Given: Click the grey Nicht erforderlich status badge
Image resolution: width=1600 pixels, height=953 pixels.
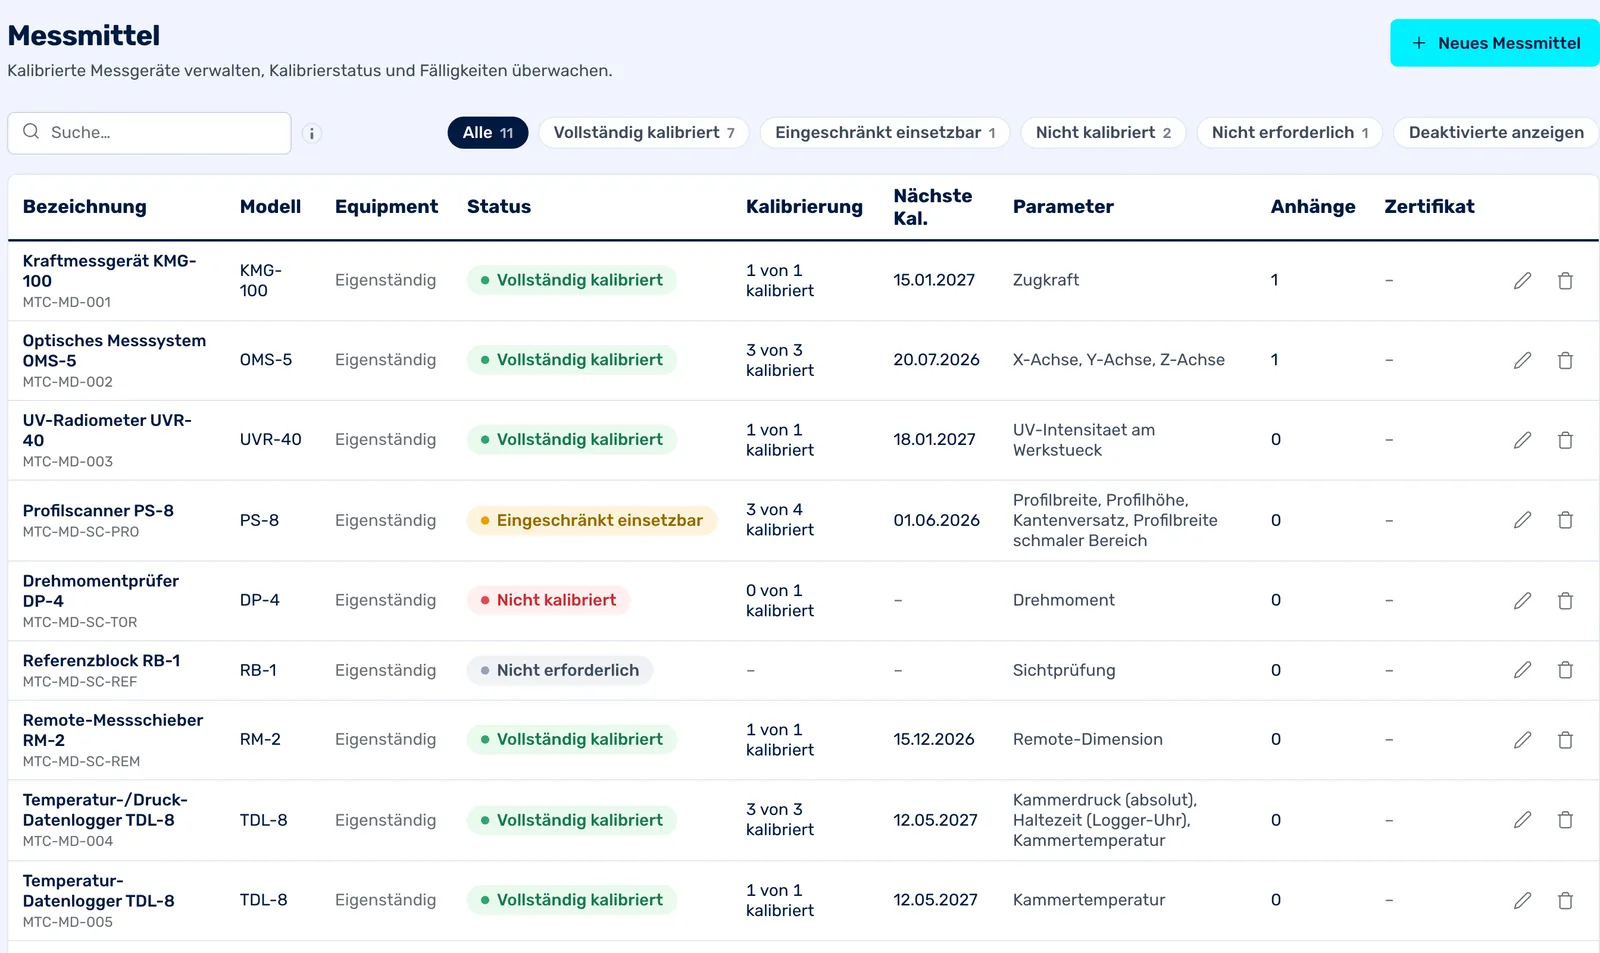Looking at the screenshot, I should point(560,670).
